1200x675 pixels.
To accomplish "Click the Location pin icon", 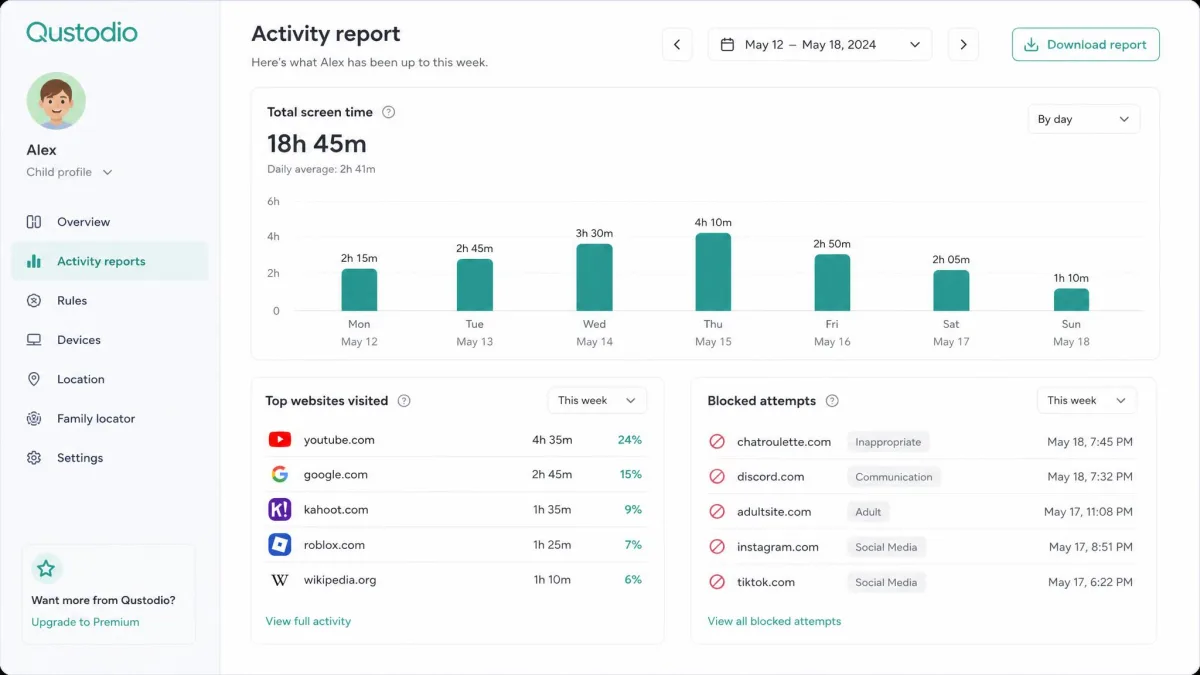I will tap(34, 379).
